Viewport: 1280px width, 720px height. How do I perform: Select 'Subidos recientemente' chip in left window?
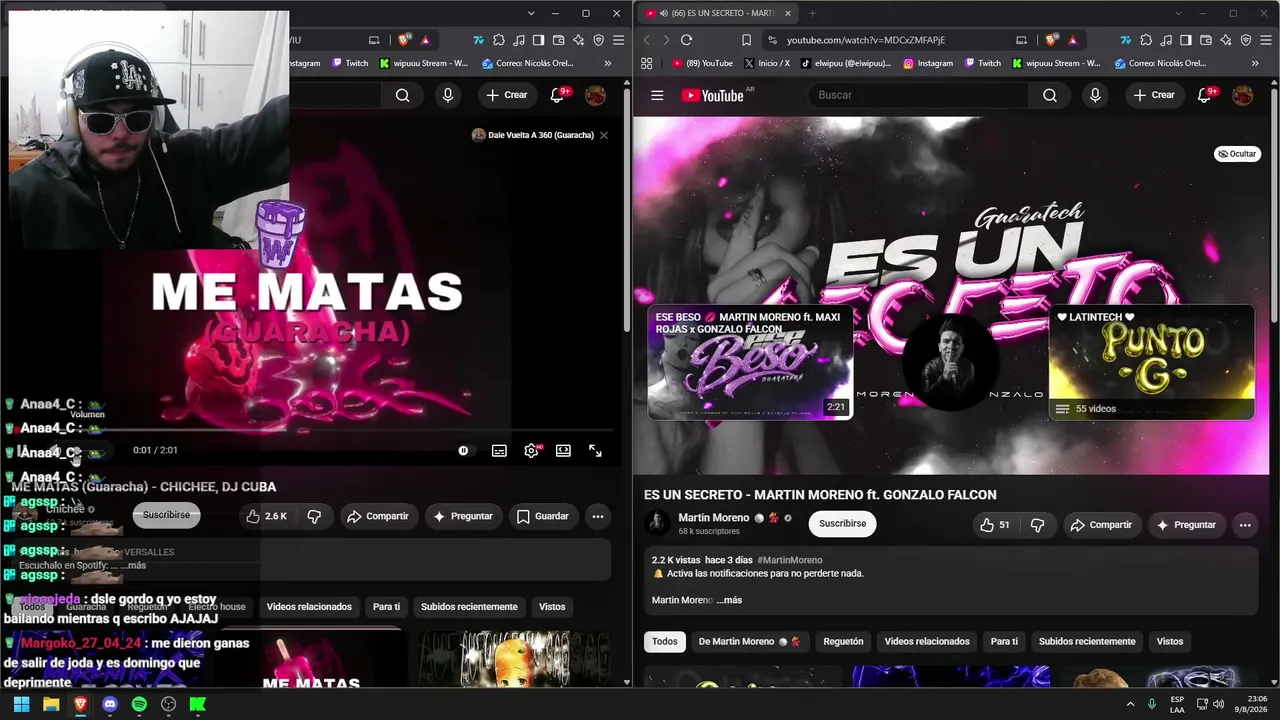coord(469,607)
